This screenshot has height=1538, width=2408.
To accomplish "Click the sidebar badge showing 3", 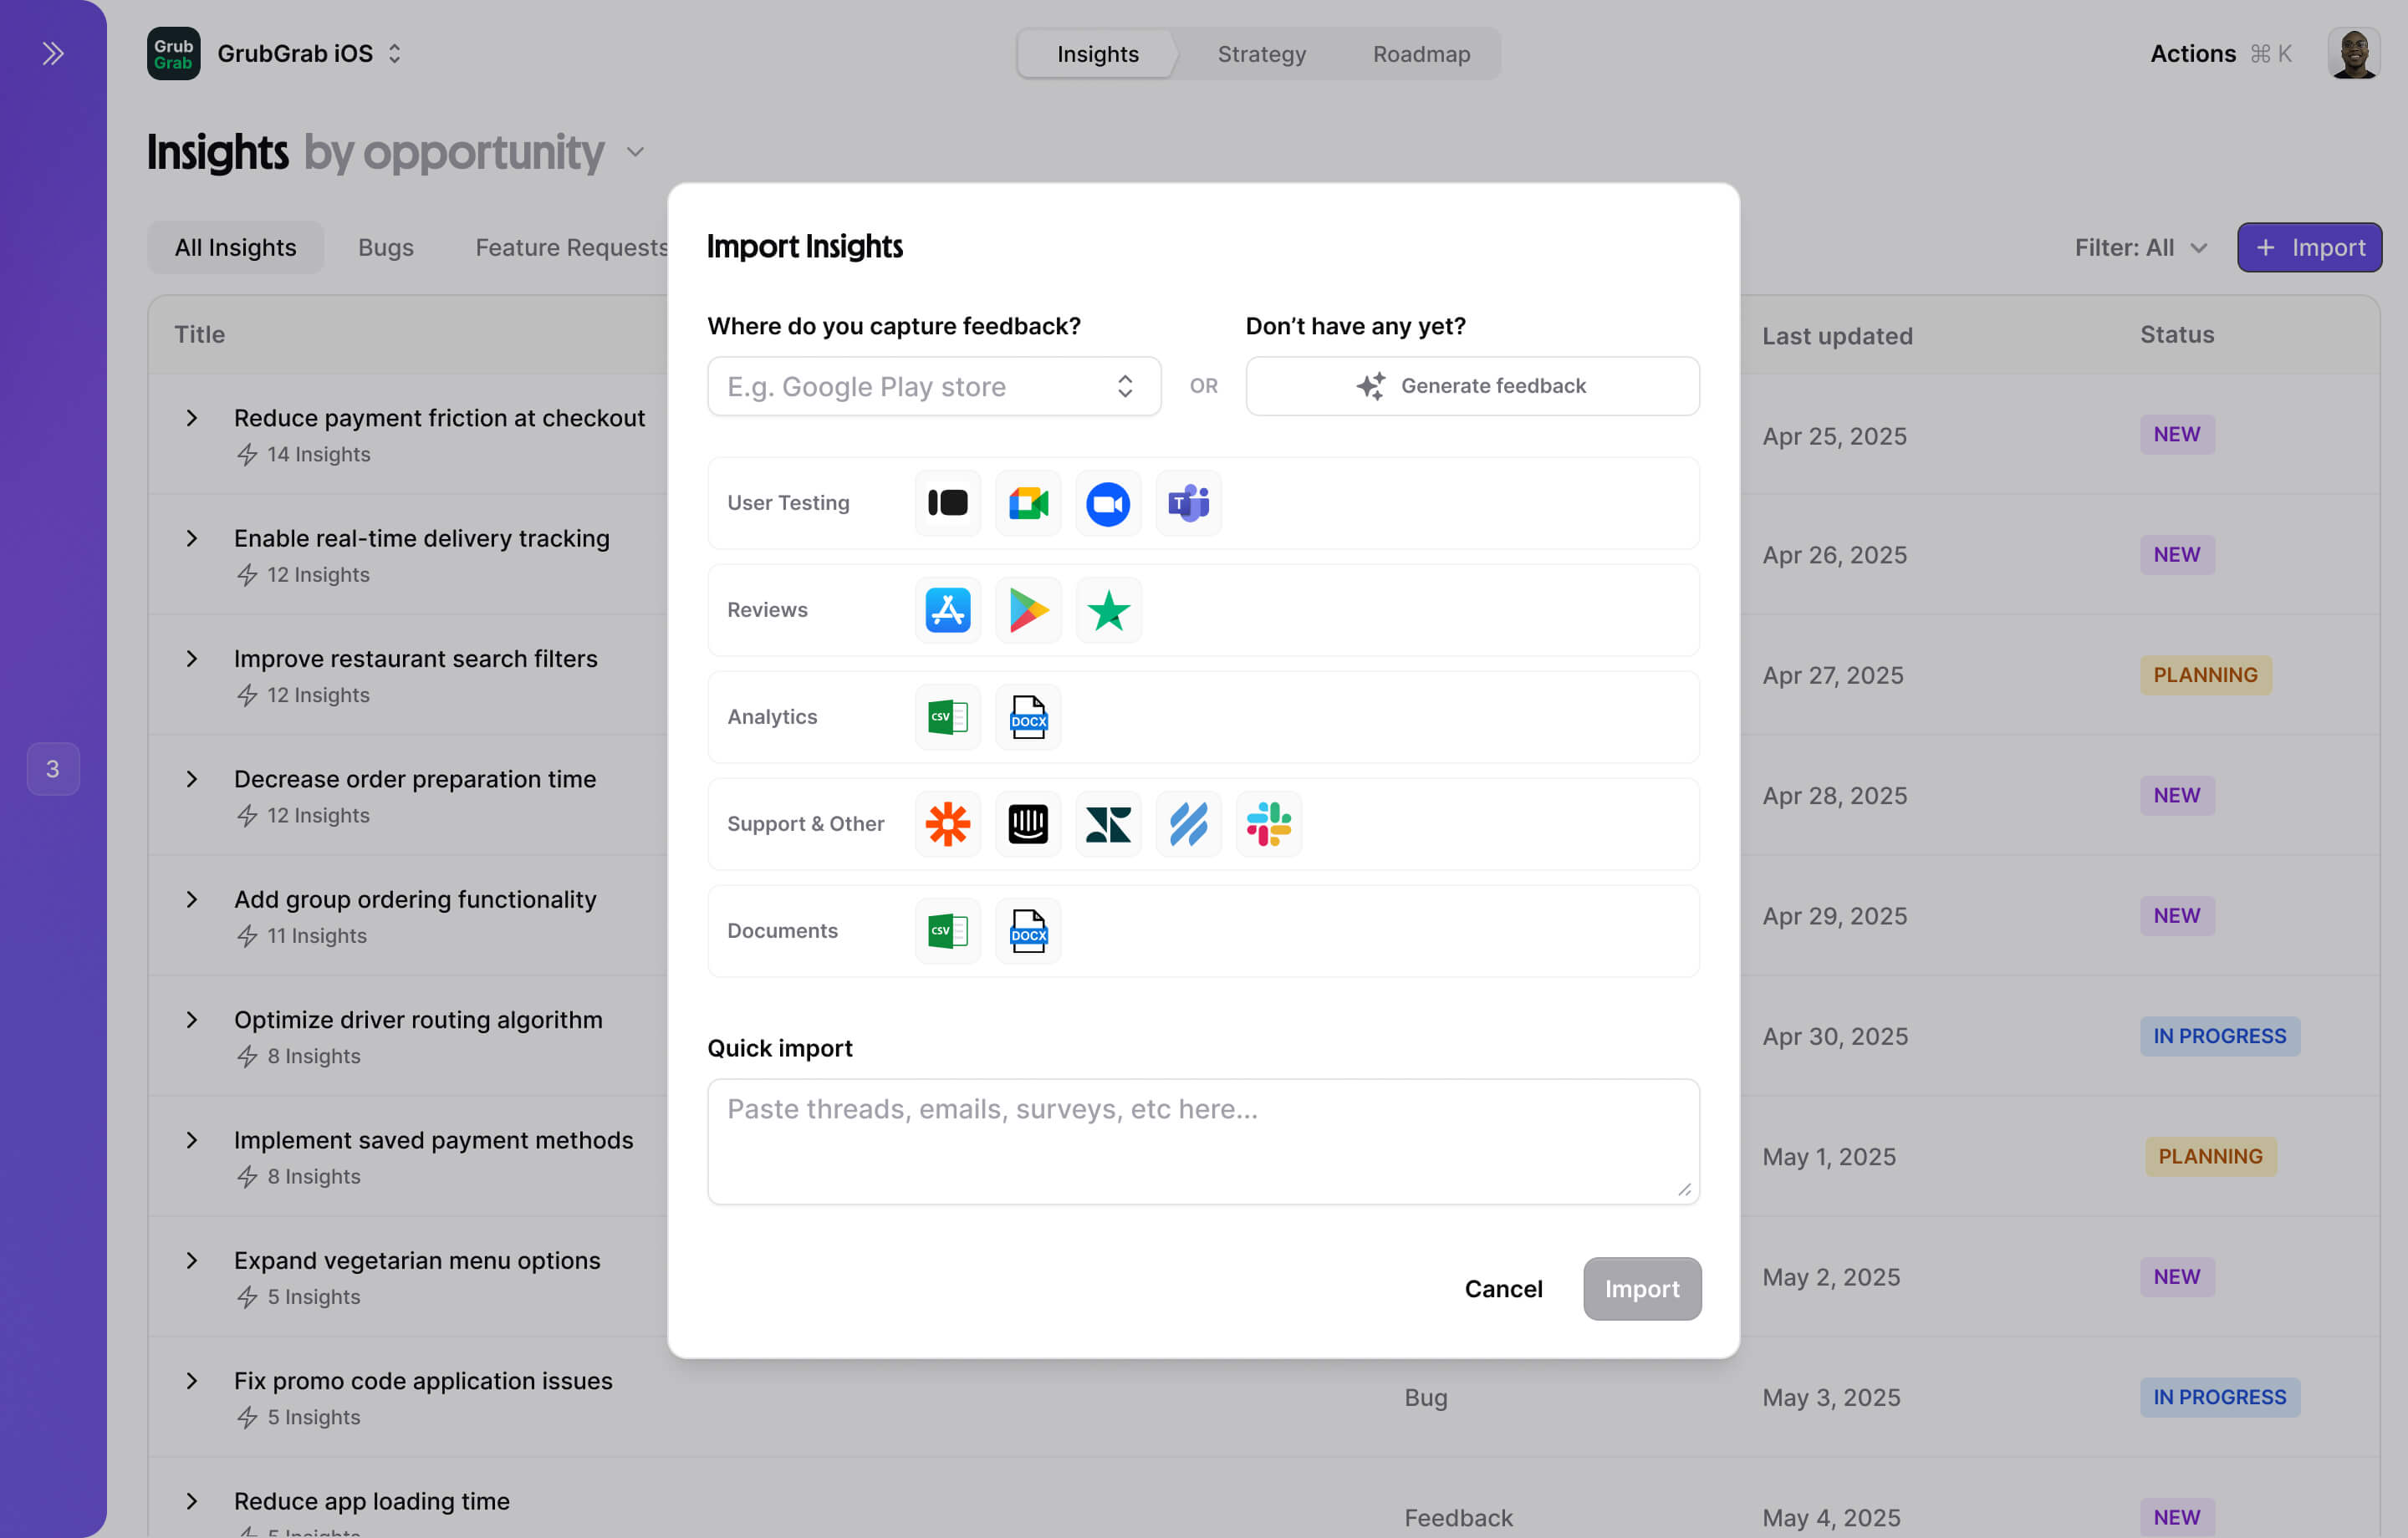I will click(53, 769).
